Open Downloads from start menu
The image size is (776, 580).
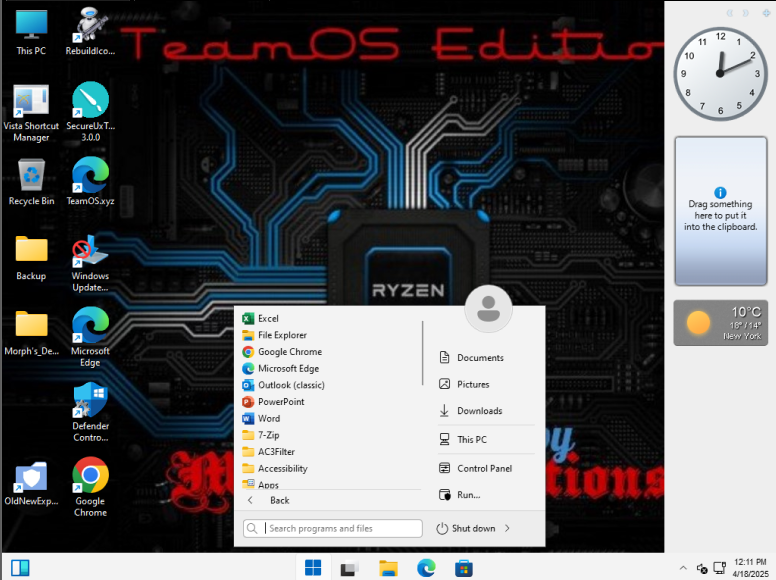click(471, 411)
